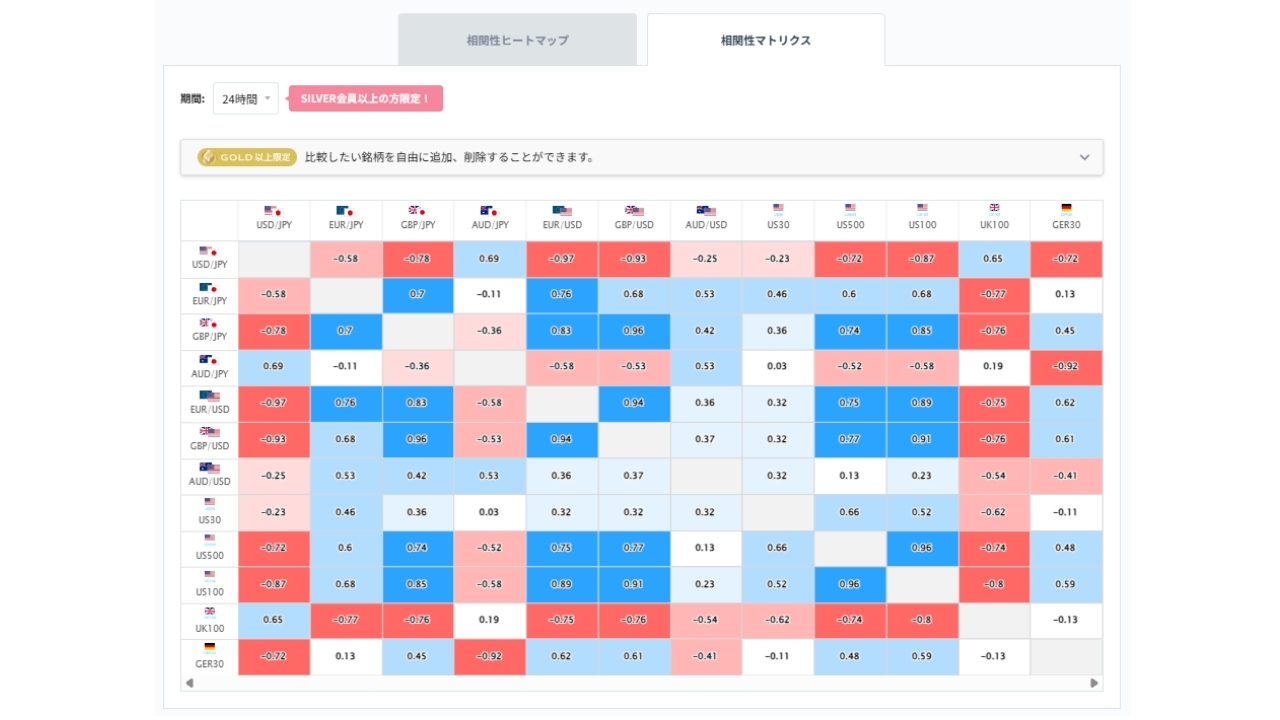The width and height of the screenshot is (1280, 720).
Task: Click AUD/USD flag icon in column header
Action: [x=706, y=211]
